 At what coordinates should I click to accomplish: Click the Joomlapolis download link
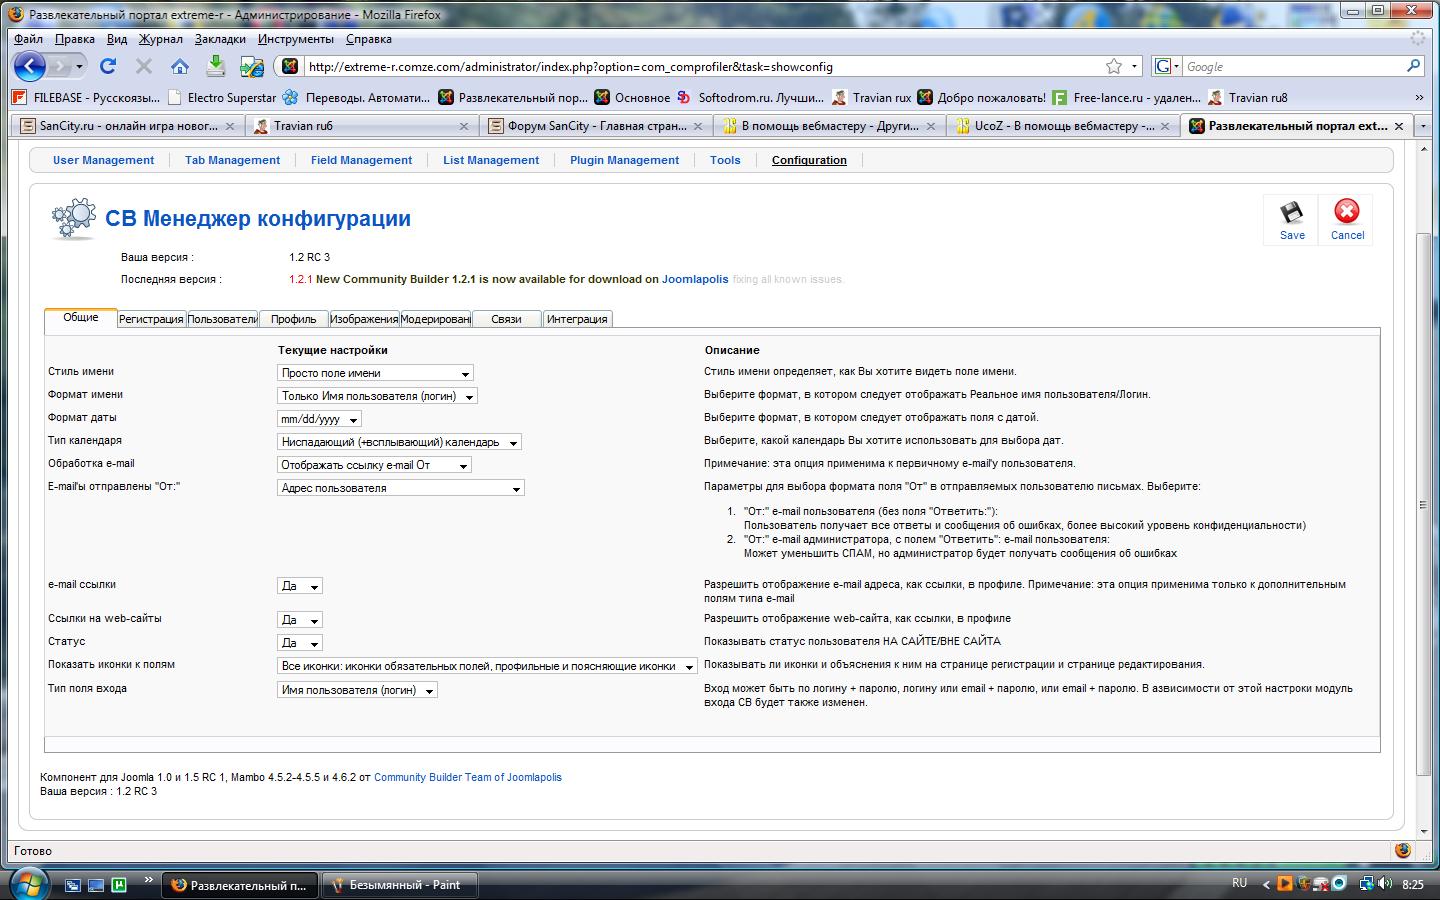tap(695, 279)
